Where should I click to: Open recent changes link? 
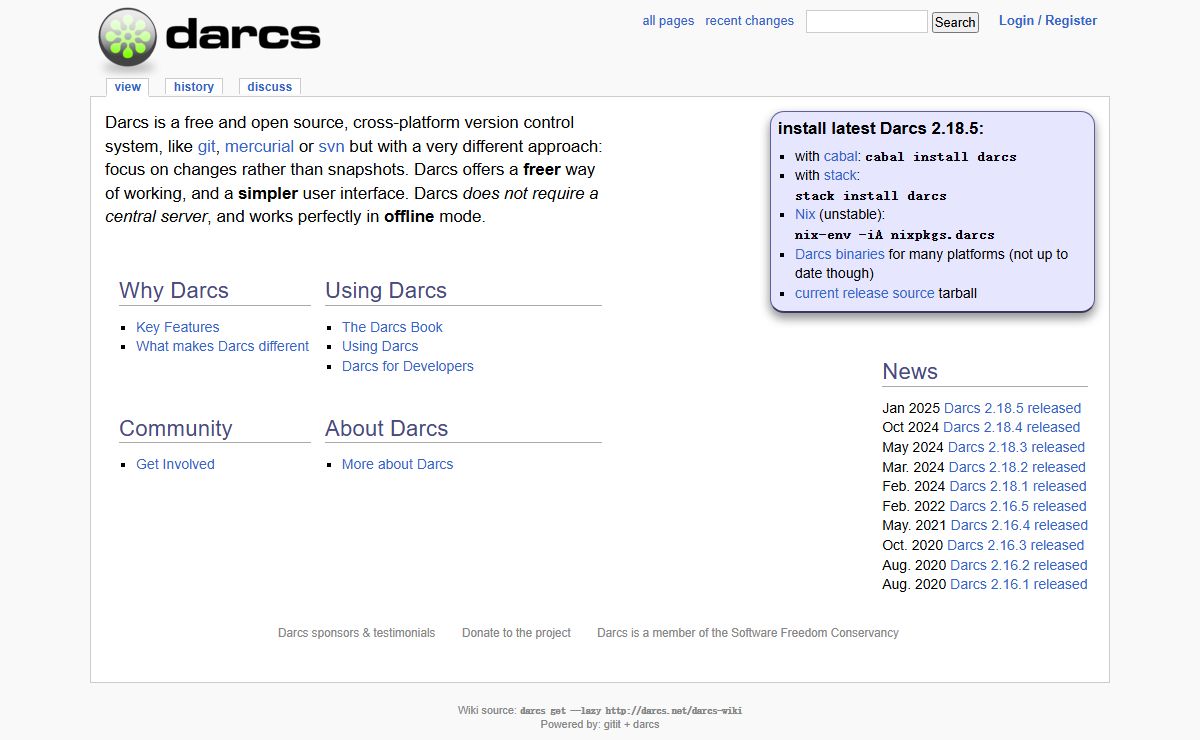click(x=749, y=21)
